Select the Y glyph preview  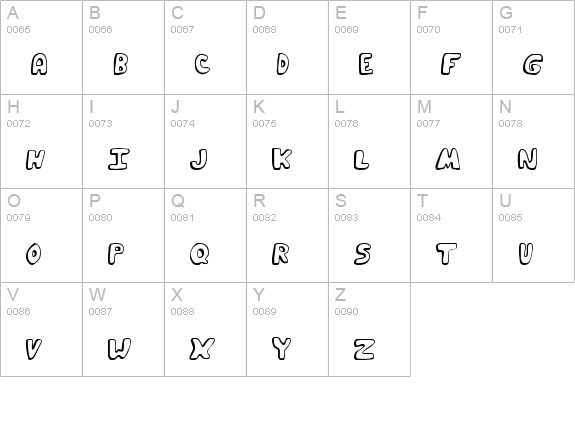click(282, 348)
